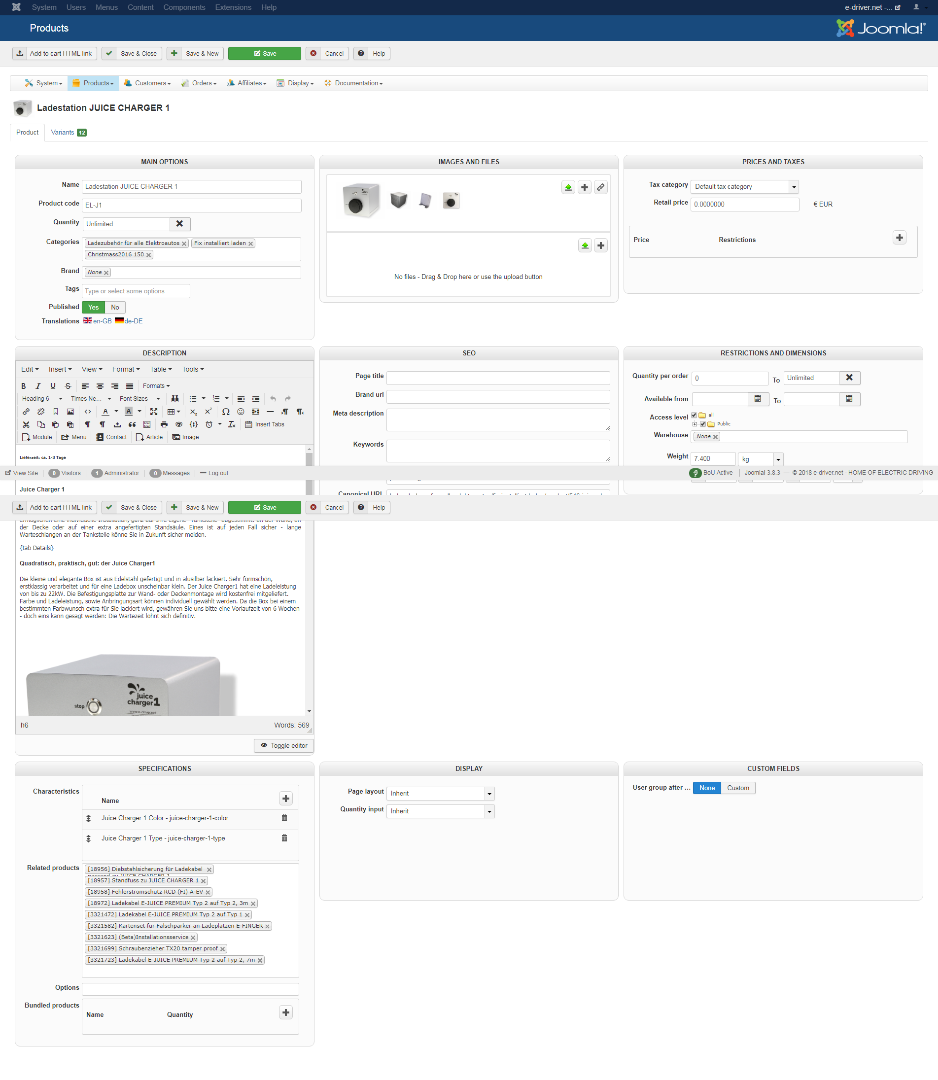Apply superscript formatting
This screenshot has height=1080, width=938.
[x=208, y=412]
